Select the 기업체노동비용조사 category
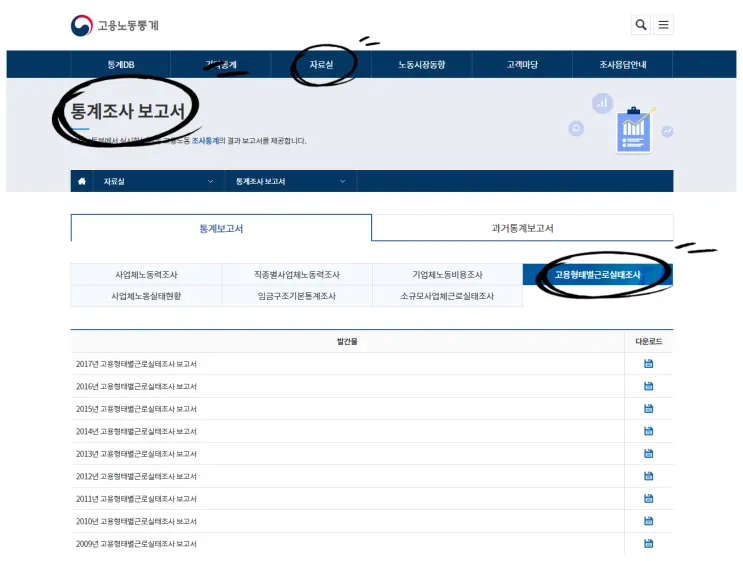Viewport: 743px width, 561px height. click(x=447, y=274)
